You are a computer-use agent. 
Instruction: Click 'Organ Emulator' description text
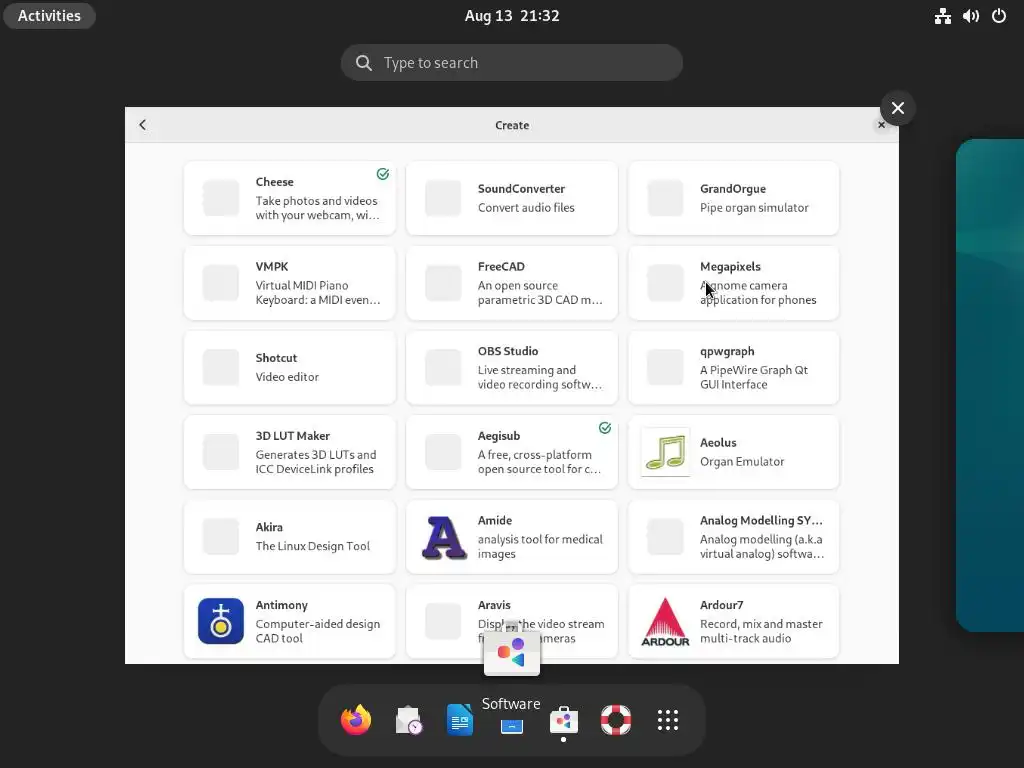(x=741, y=462)
